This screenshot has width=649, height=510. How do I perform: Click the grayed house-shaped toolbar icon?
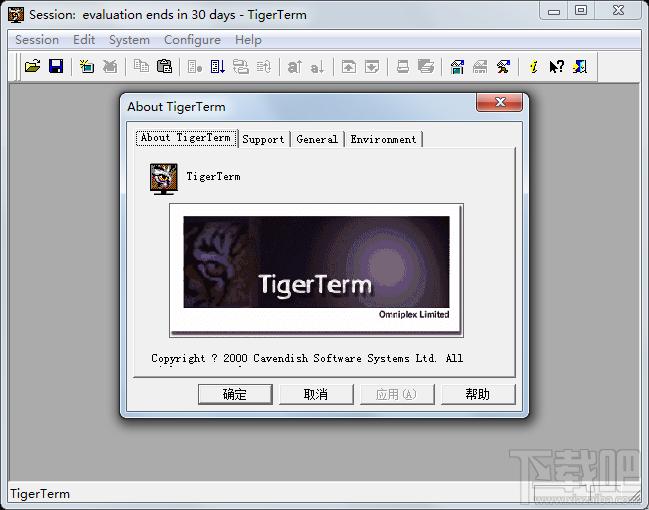[x=480, y=66]
